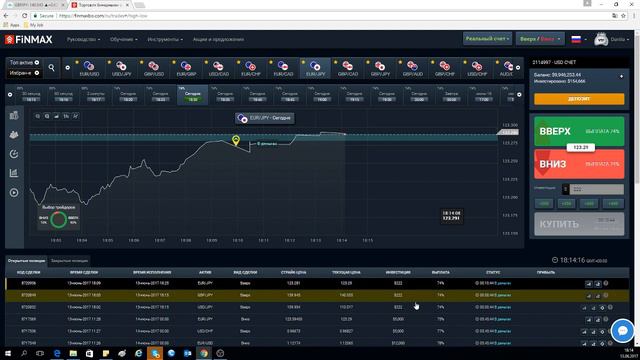Toggle favorite star for USD/CAD

tap(206, 62)
